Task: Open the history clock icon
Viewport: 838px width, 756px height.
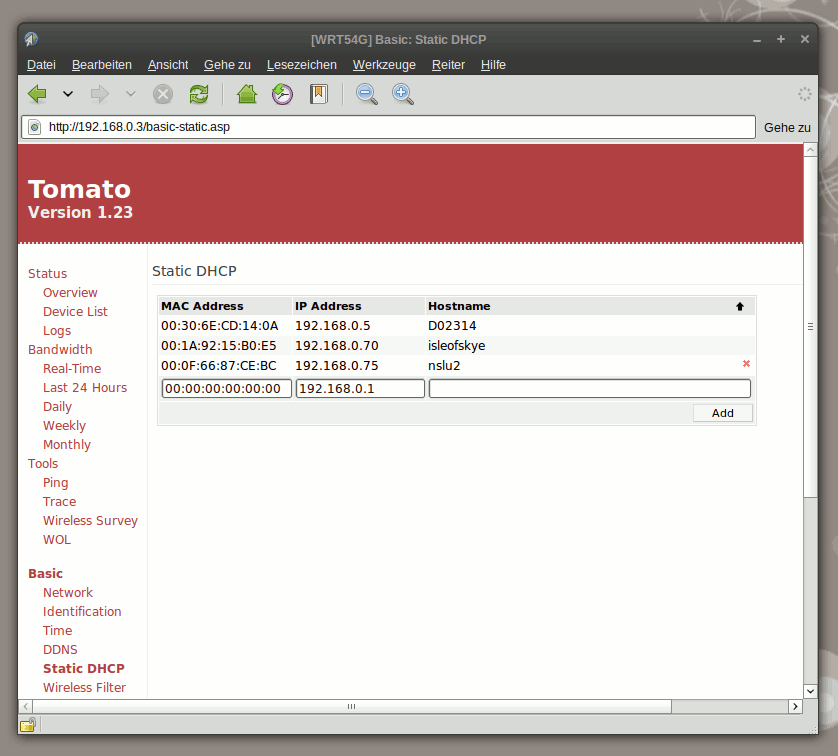Action: (x=282, y=94)
